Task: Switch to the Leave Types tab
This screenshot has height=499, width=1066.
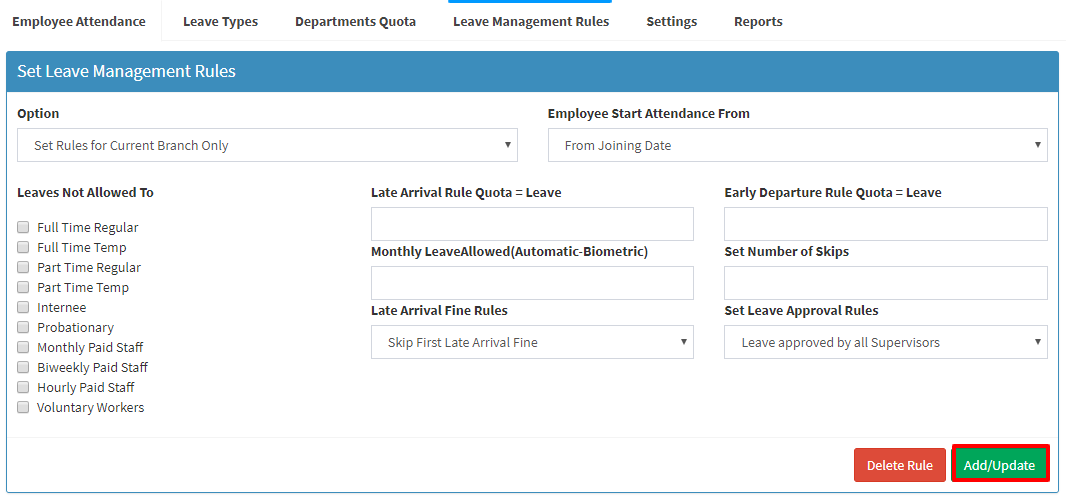Action: click(220, 22)
